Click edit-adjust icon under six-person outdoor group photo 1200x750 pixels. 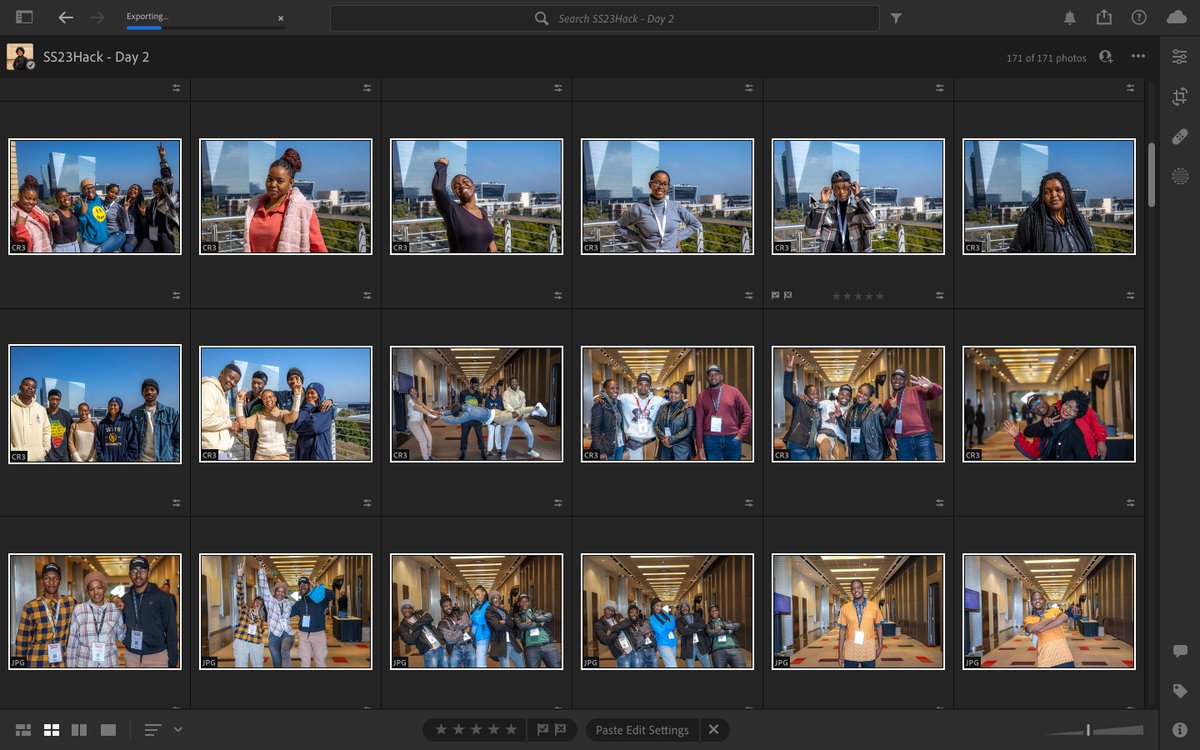176,295
